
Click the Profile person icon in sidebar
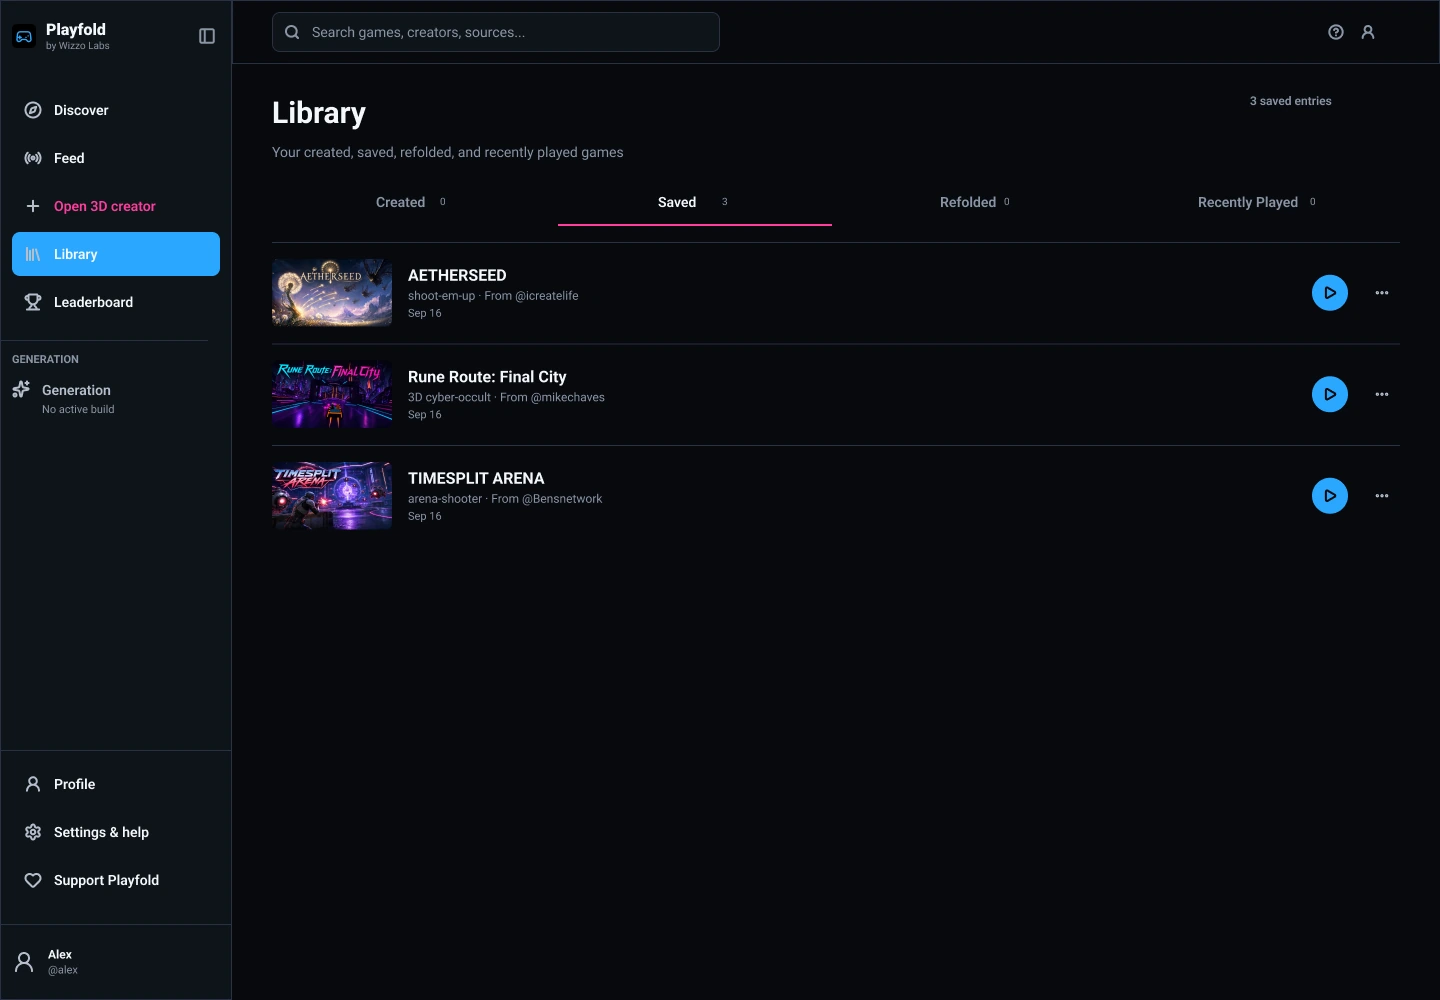(x=33, y=784)
